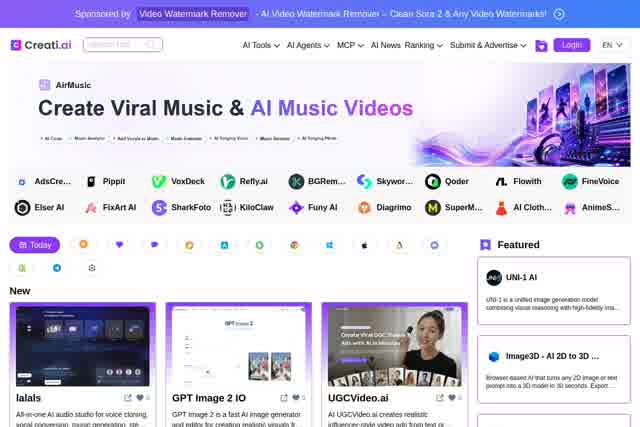The width and height of the screenshot is (640, 427).
Task: Open the SuperM... tool link
Action: 454,207
